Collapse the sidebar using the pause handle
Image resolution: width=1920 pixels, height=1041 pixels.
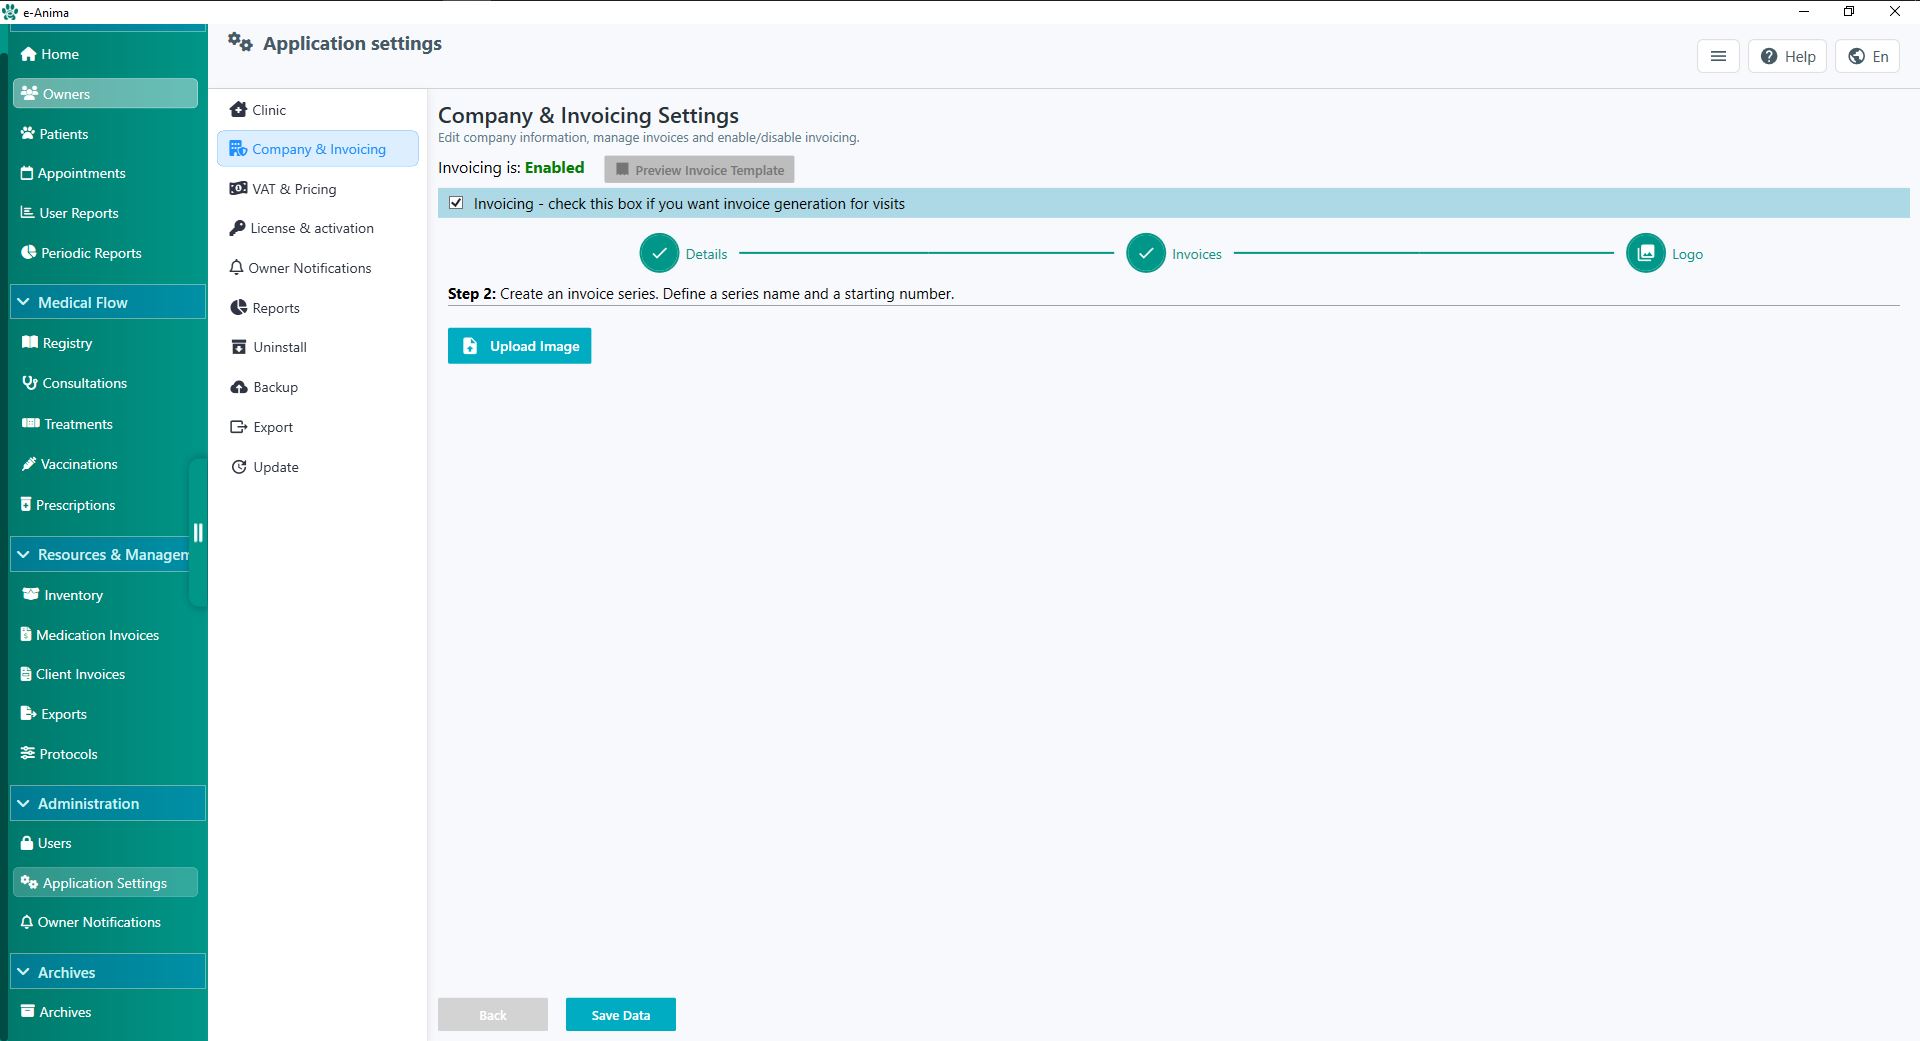tap(198, 533)
